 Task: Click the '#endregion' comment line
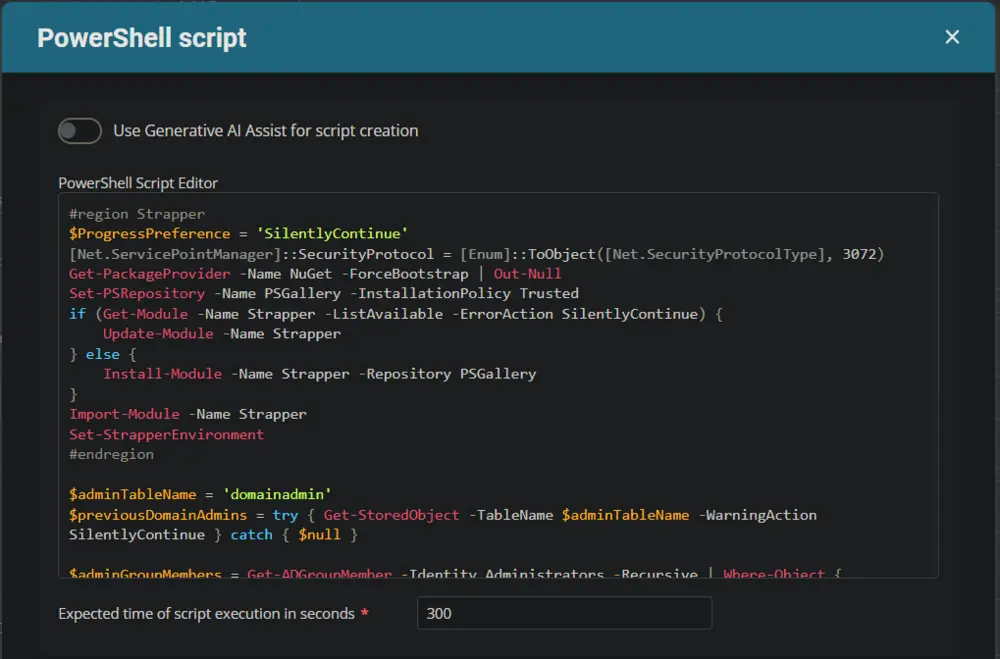111,454
